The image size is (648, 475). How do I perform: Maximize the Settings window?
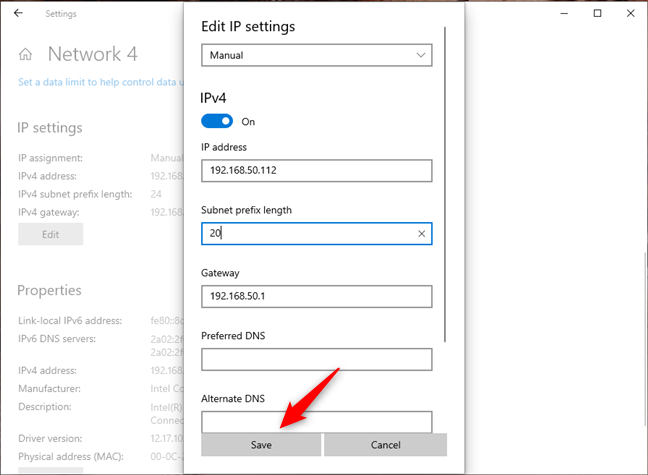[597, 14]
